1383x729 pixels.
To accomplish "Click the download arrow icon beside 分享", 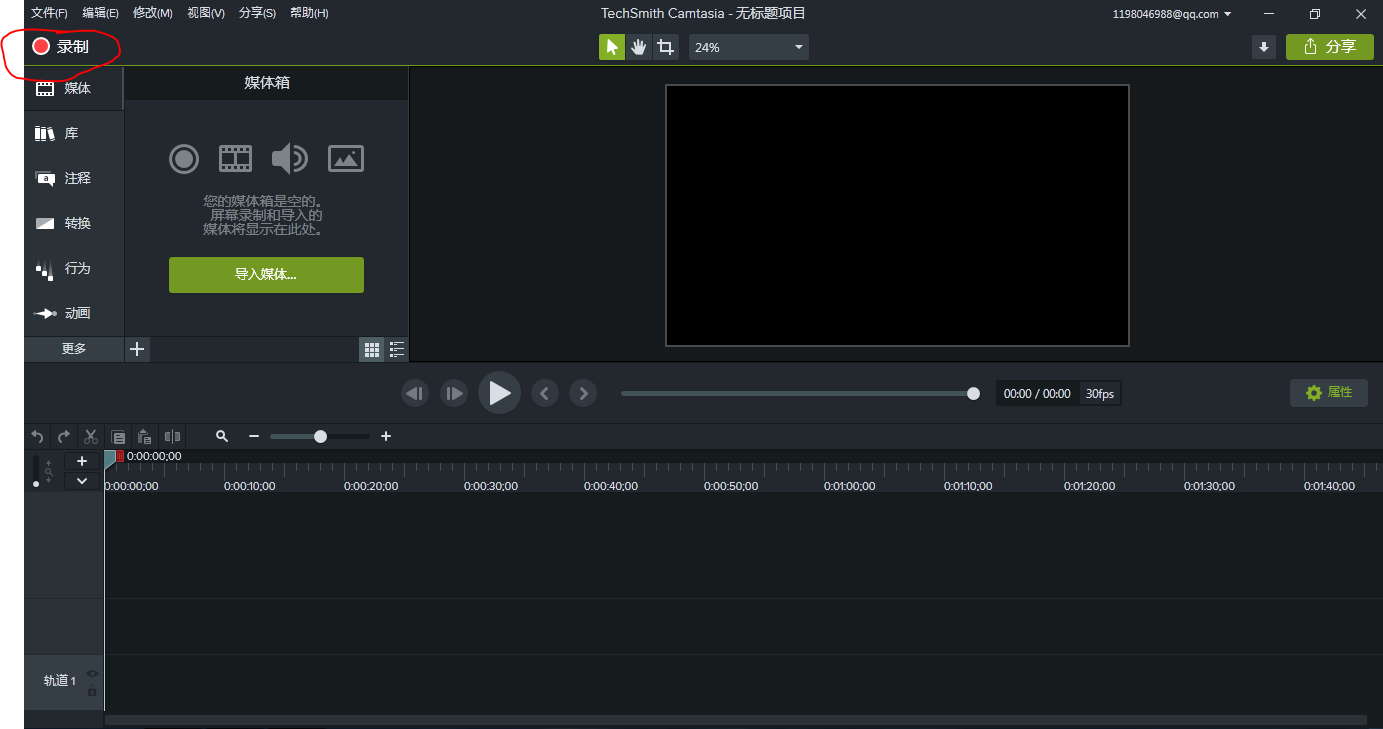I will (1264, 47).
